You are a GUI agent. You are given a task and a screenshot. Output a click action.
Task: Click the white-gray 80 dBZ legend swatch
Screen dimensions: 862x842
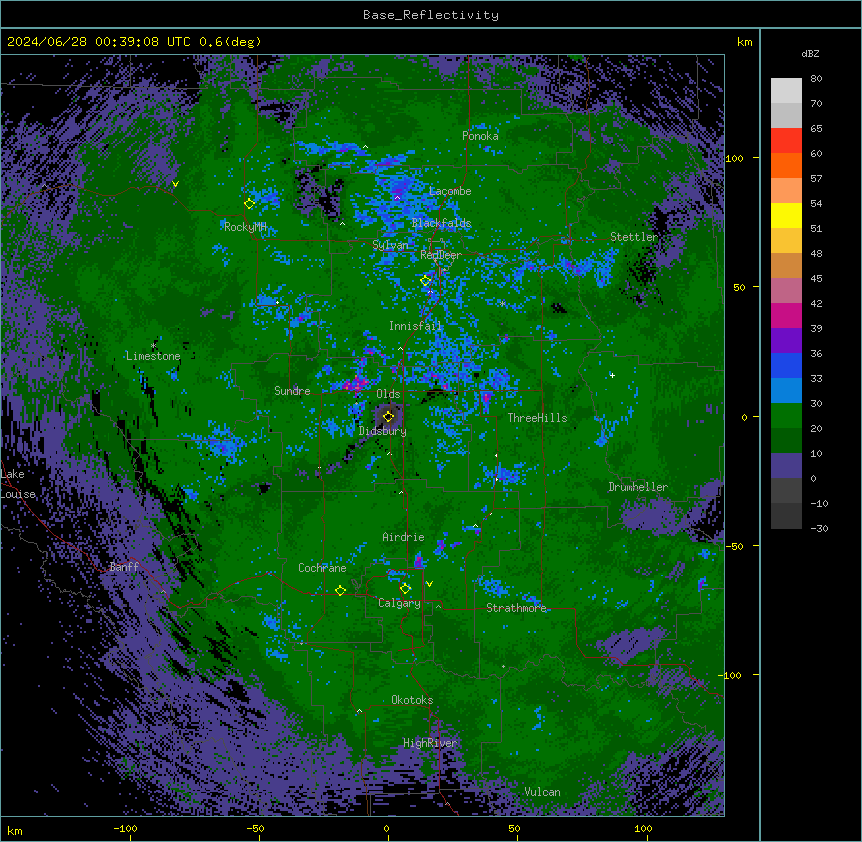point(786,91)
